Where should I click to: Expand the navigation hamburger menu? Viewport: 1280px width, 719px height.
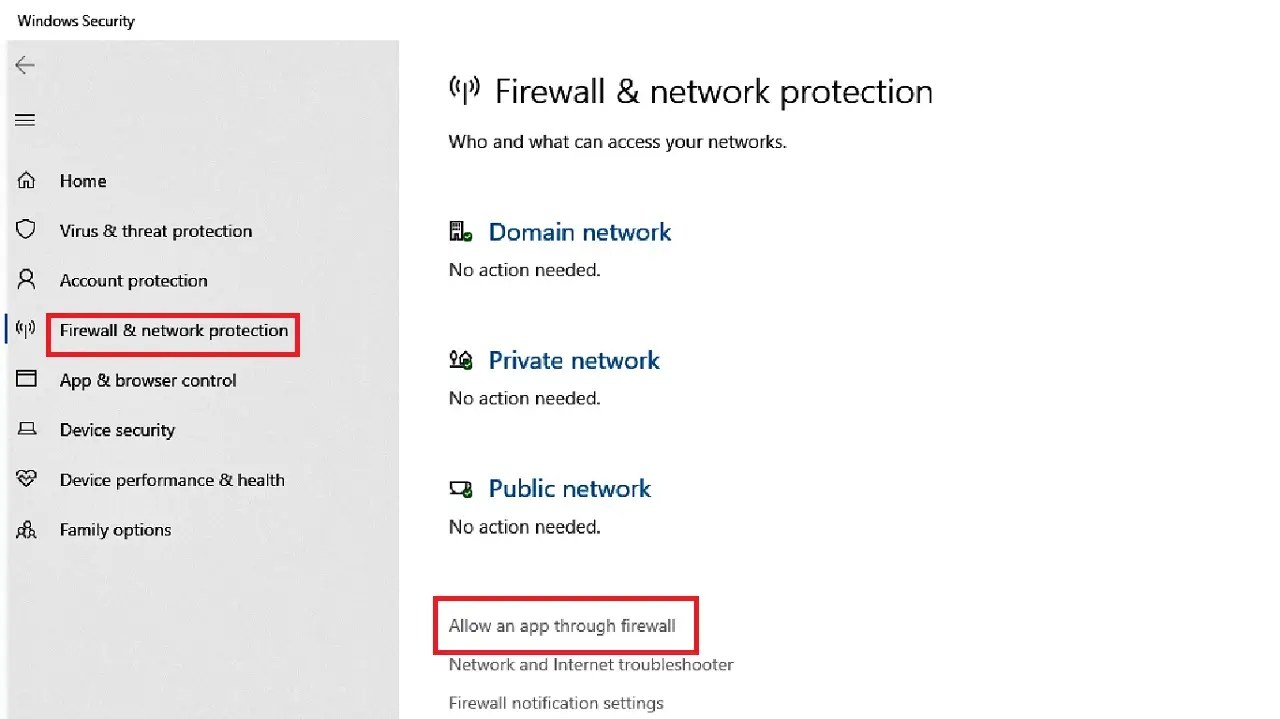coord(25,119)
